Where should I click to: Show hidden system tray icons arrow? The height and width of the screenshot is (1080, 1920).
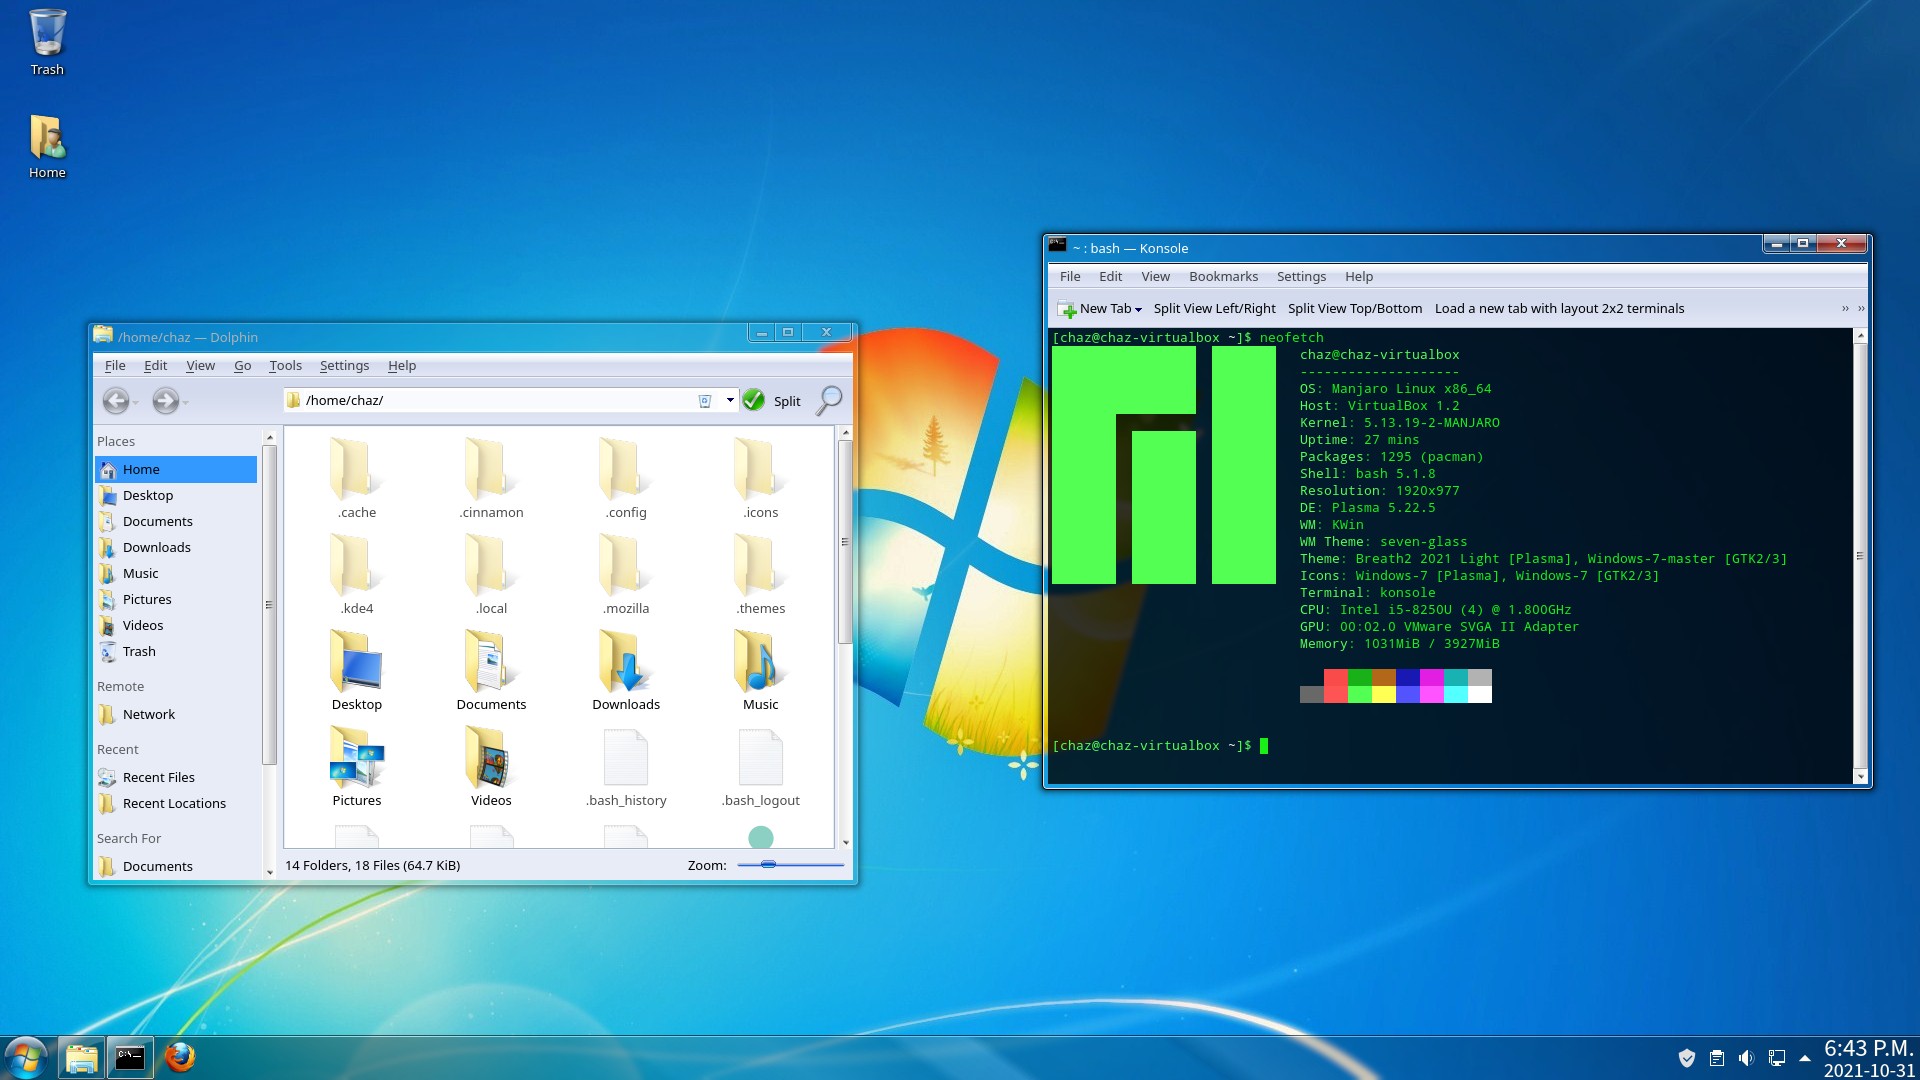tap(1805, 1058)
